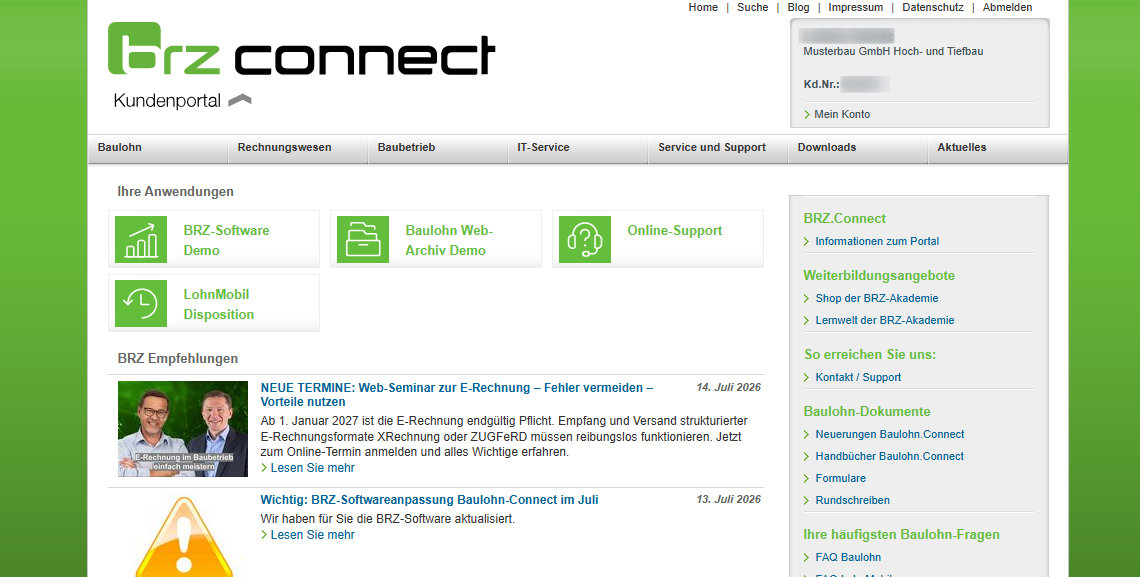
Task: Click the So erreichen Sie uns heading
Action: [870, 355]
